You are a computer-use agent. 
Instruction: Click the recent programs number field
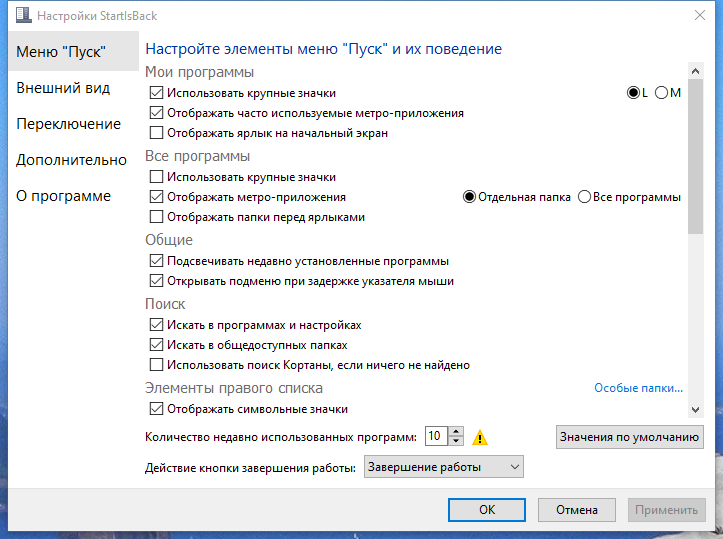pos(436,436)
